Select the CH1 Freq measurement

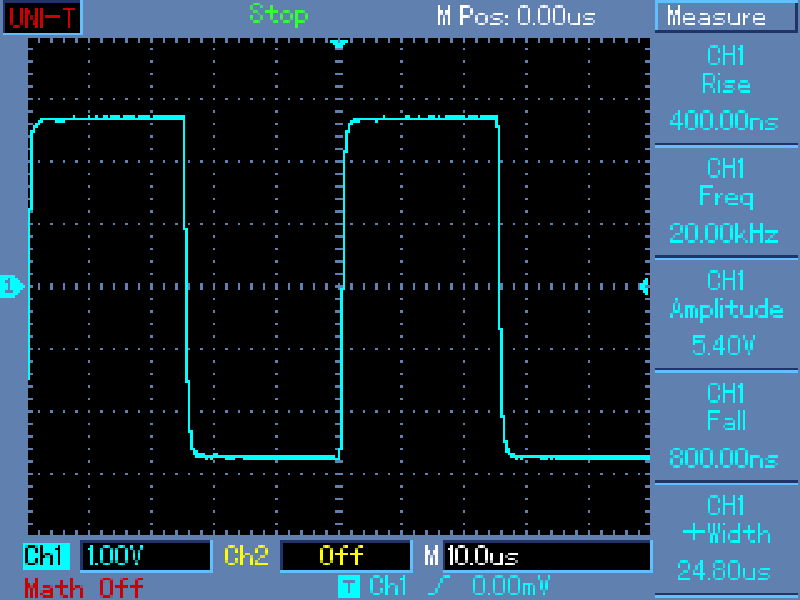click(726, 202)
